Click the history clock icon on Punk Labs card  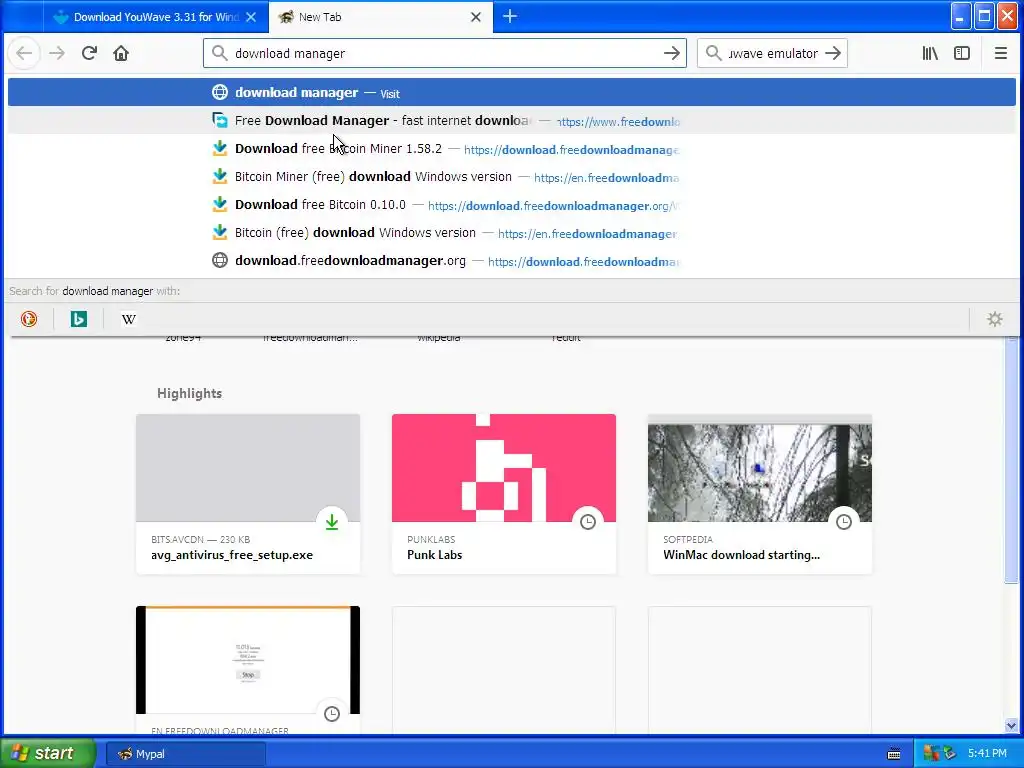pyautogui.click(x=588, y=522)
